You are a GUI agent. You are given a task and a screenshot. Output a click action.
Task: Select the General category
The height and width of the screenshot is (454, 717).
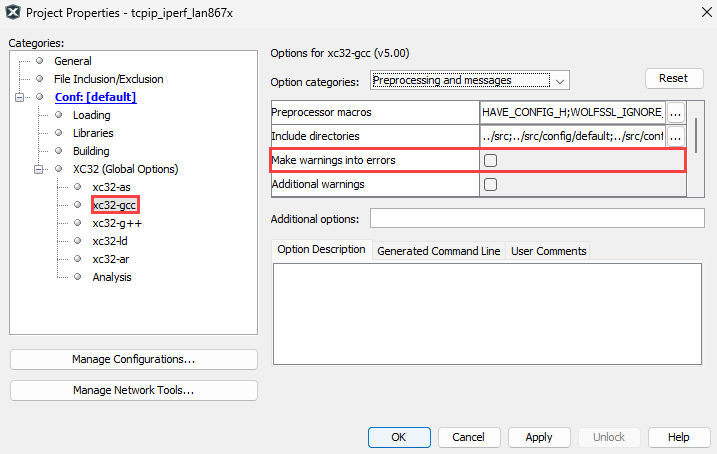[x=72, y=61]
